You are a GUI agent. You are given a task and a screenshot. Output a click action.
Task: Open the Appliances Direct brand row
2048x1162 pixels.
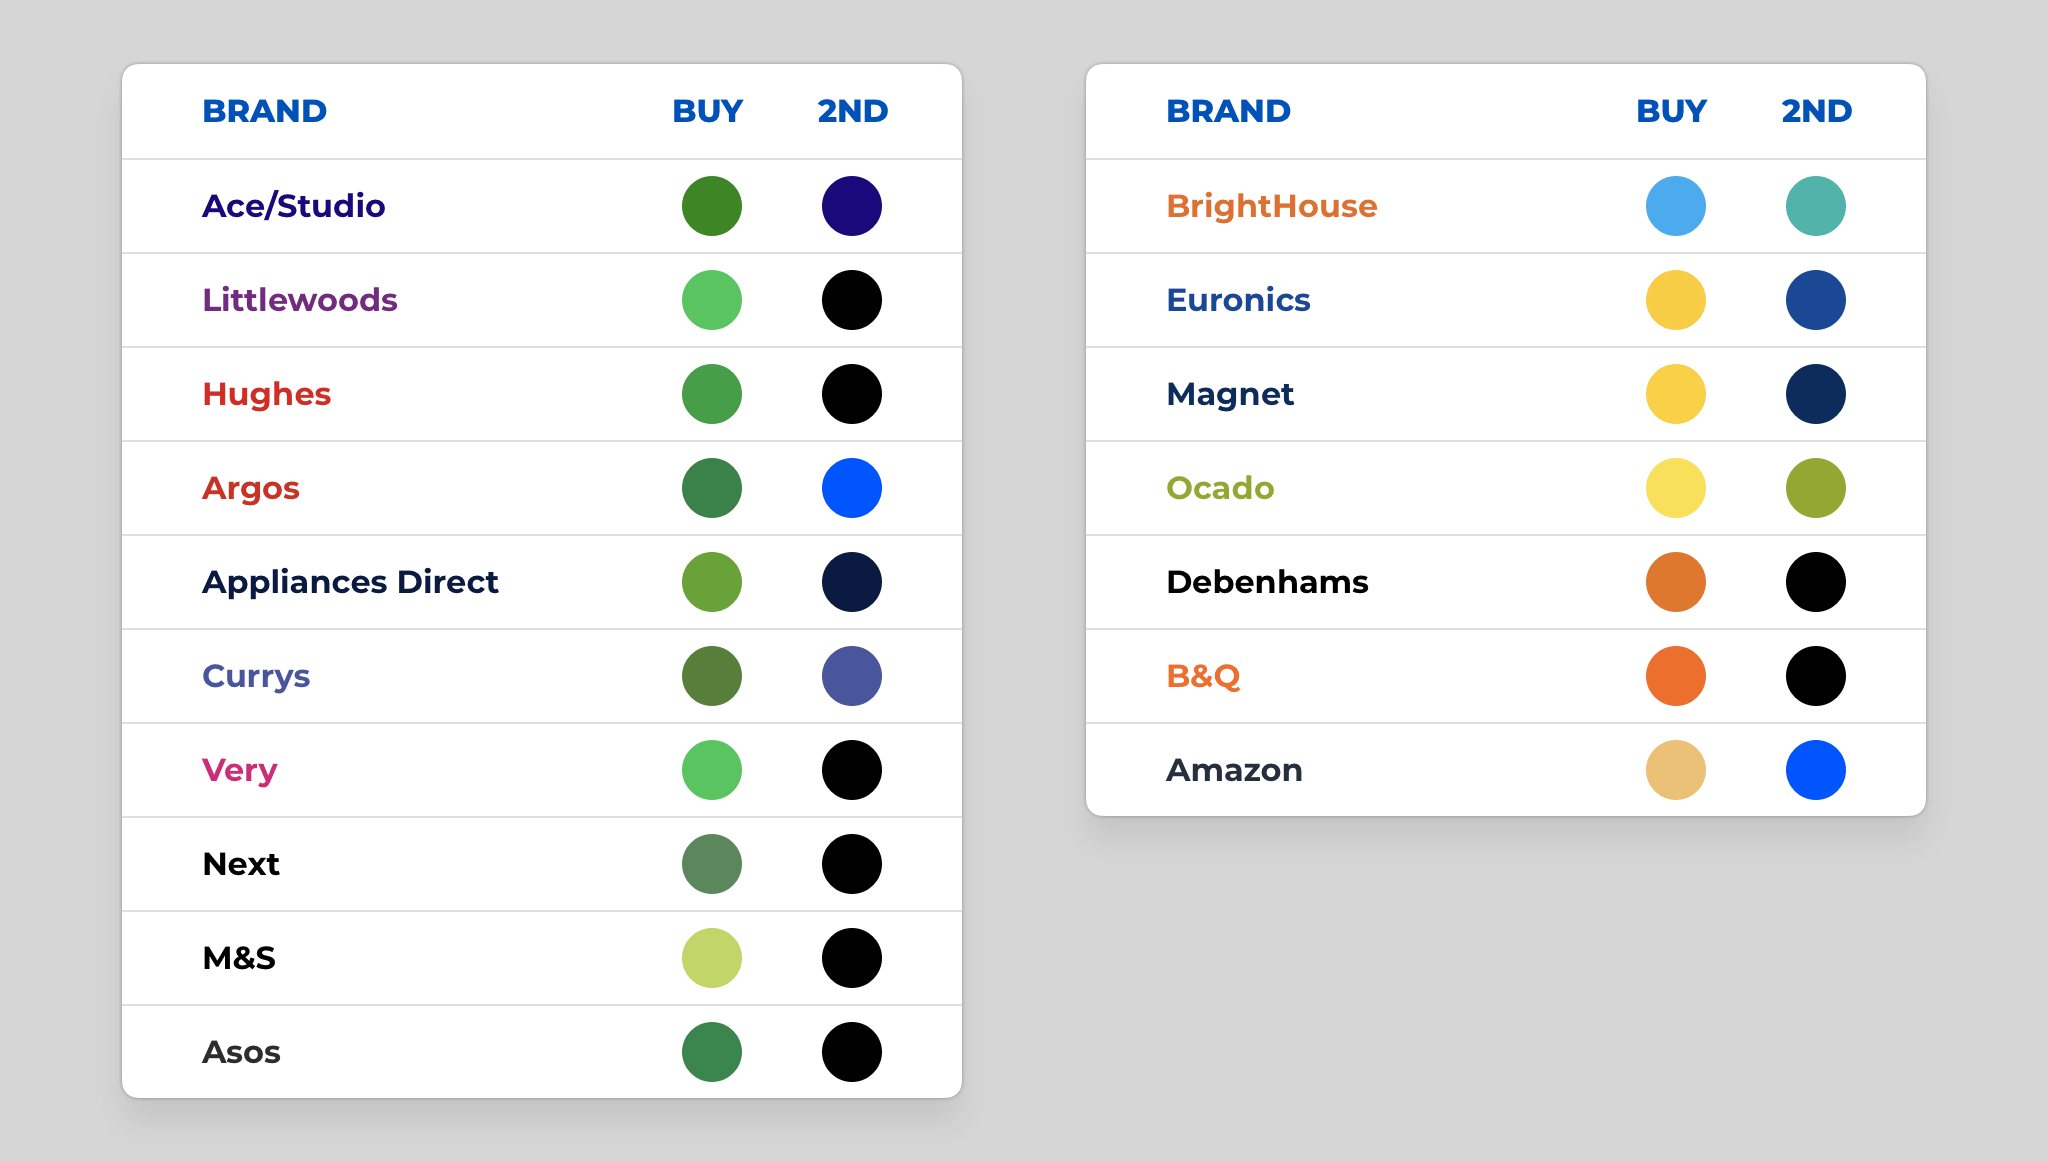350,582
